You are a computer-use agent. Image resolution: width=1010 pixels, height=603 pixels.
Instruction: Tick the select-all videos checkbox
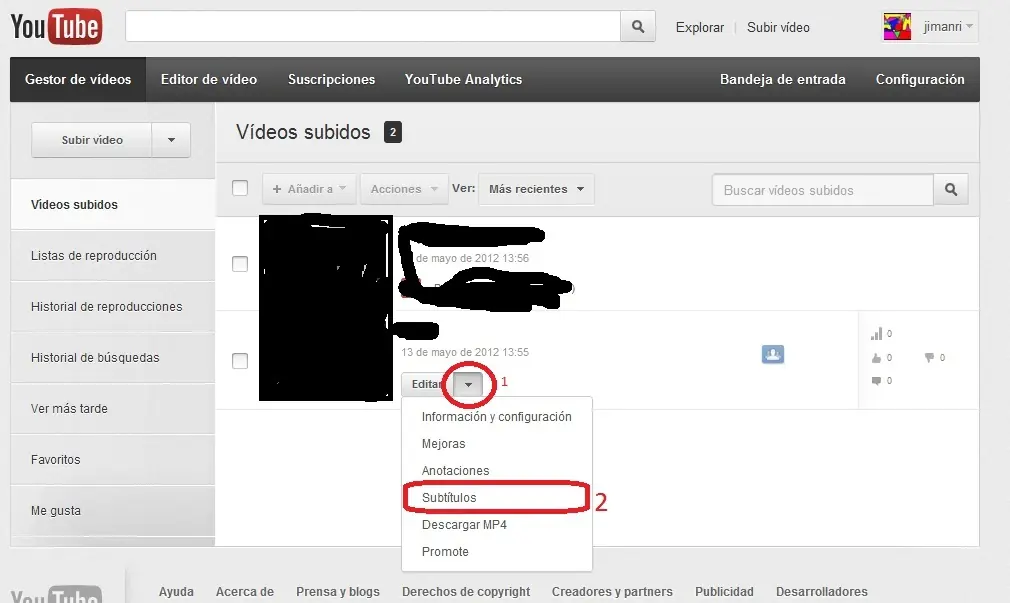[x=240, y=187]
